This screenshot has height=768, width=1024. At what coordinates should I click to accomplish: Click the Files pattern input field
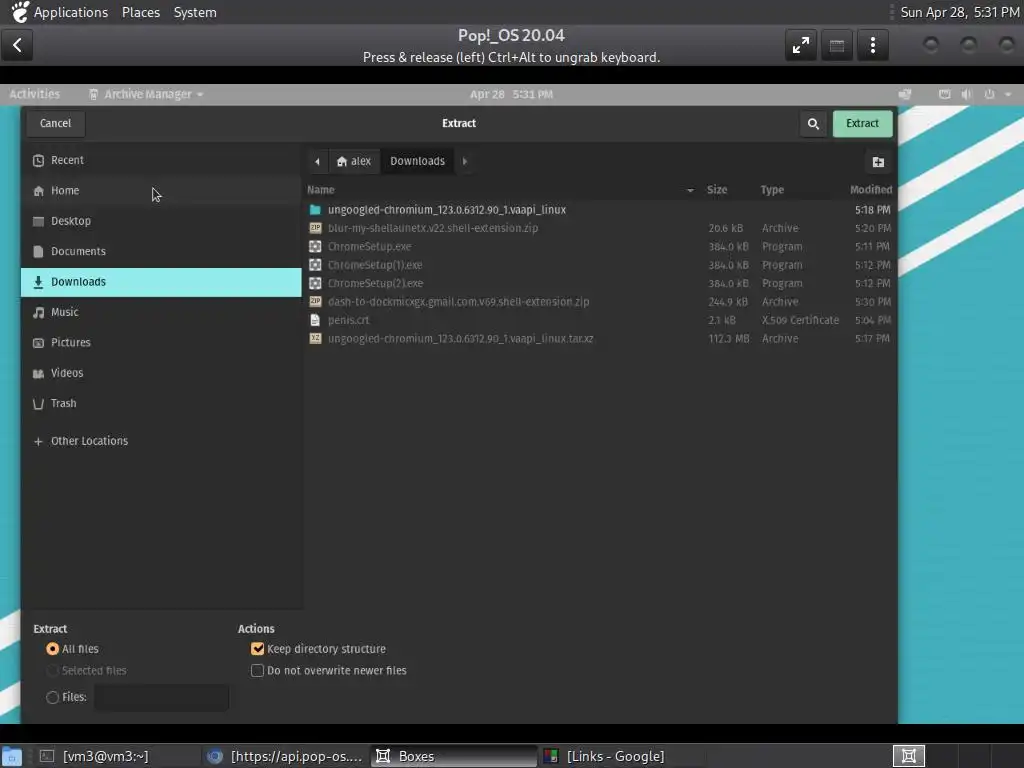[x=161, y=697]
